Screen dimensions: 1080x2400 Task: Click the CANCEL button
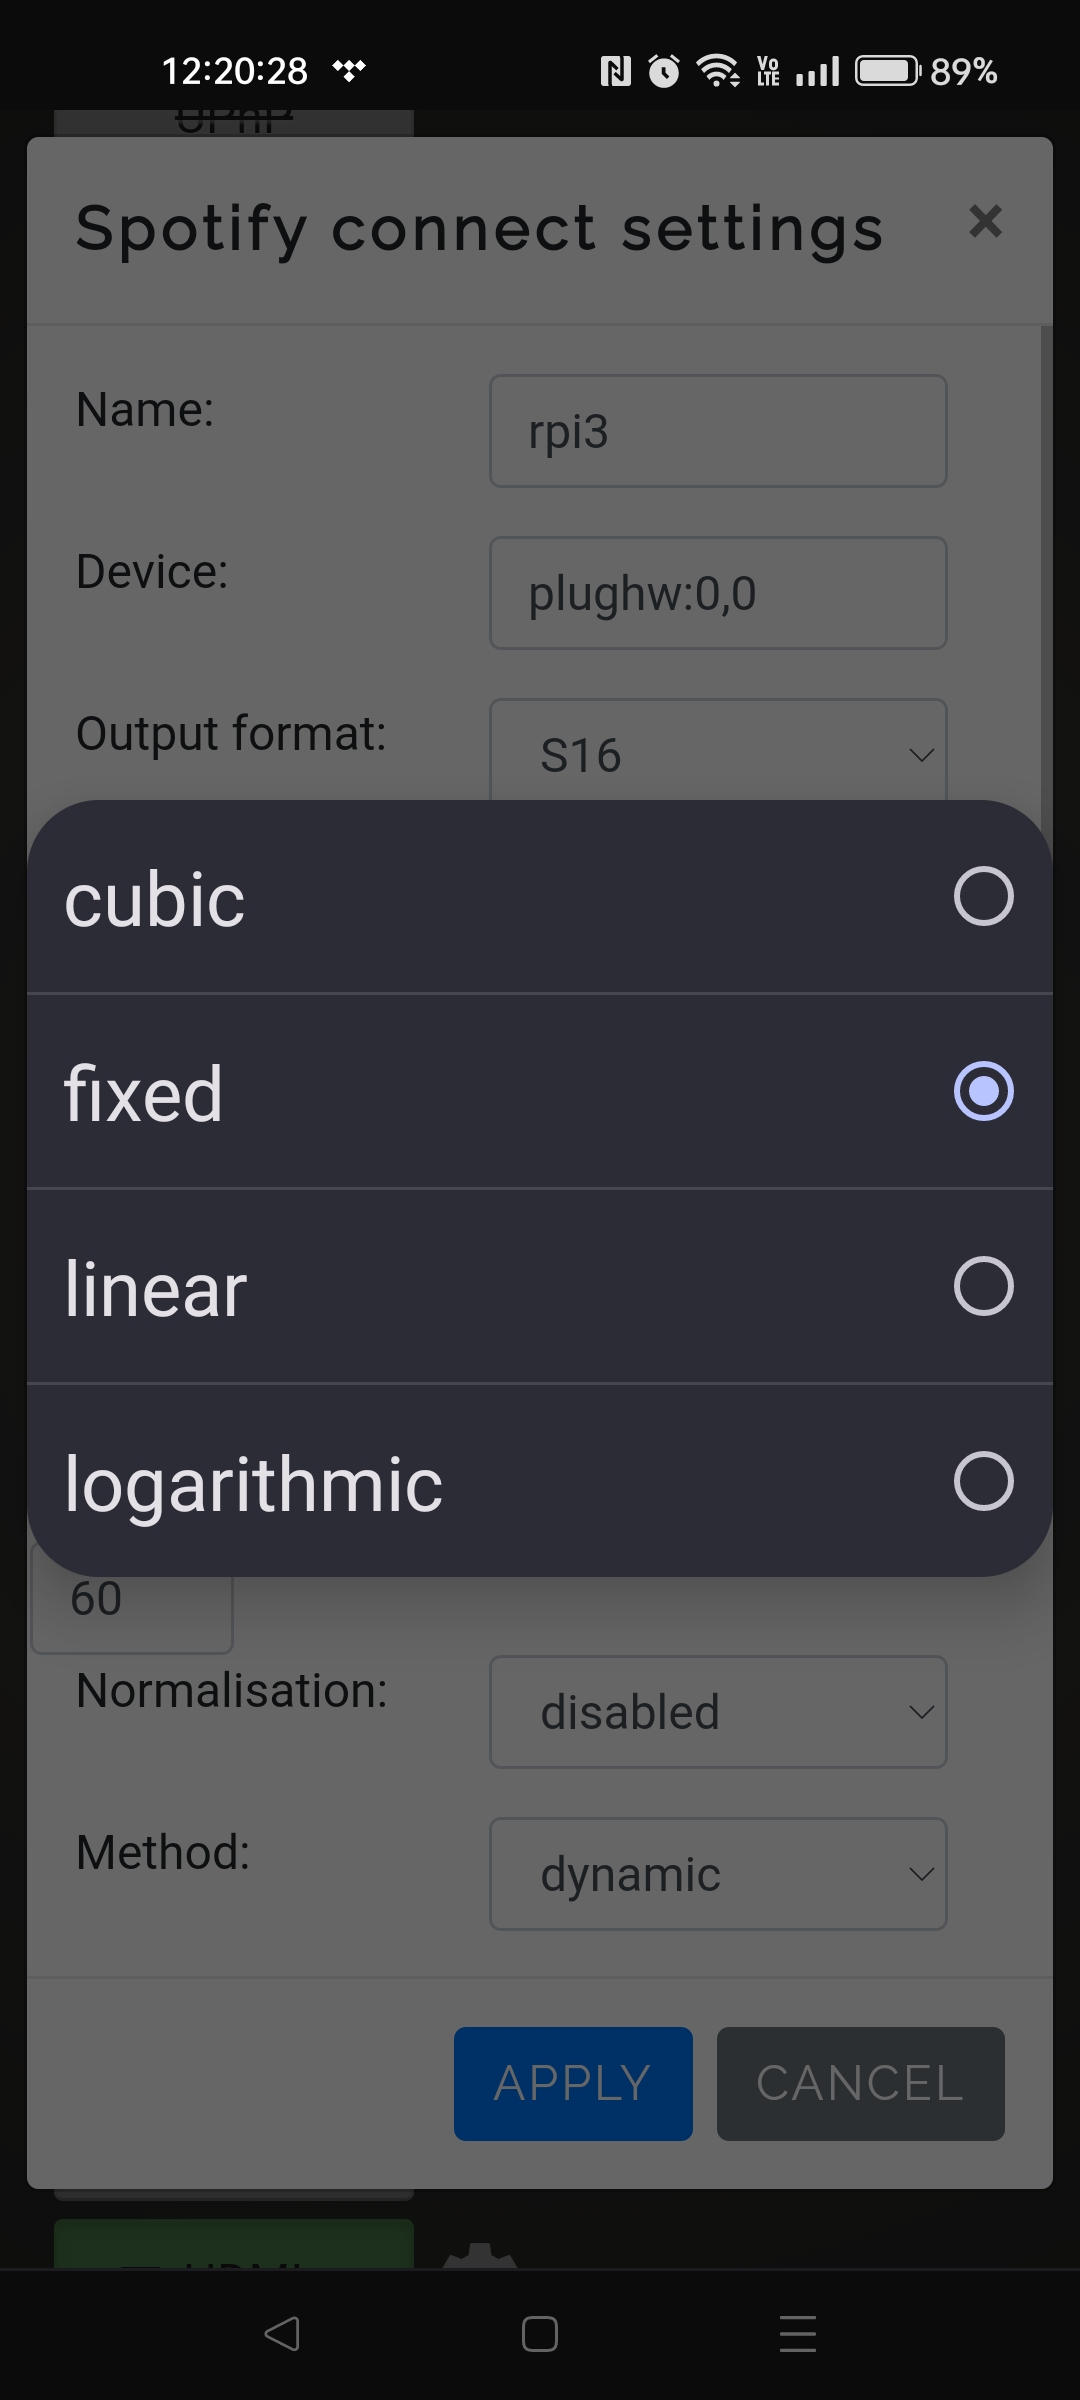click(860, 2084)
